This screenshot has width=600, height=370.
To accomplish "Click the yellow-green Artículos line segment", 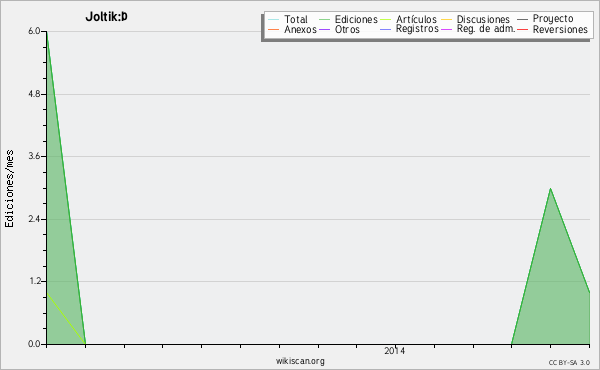I will [x=66, y=318].
